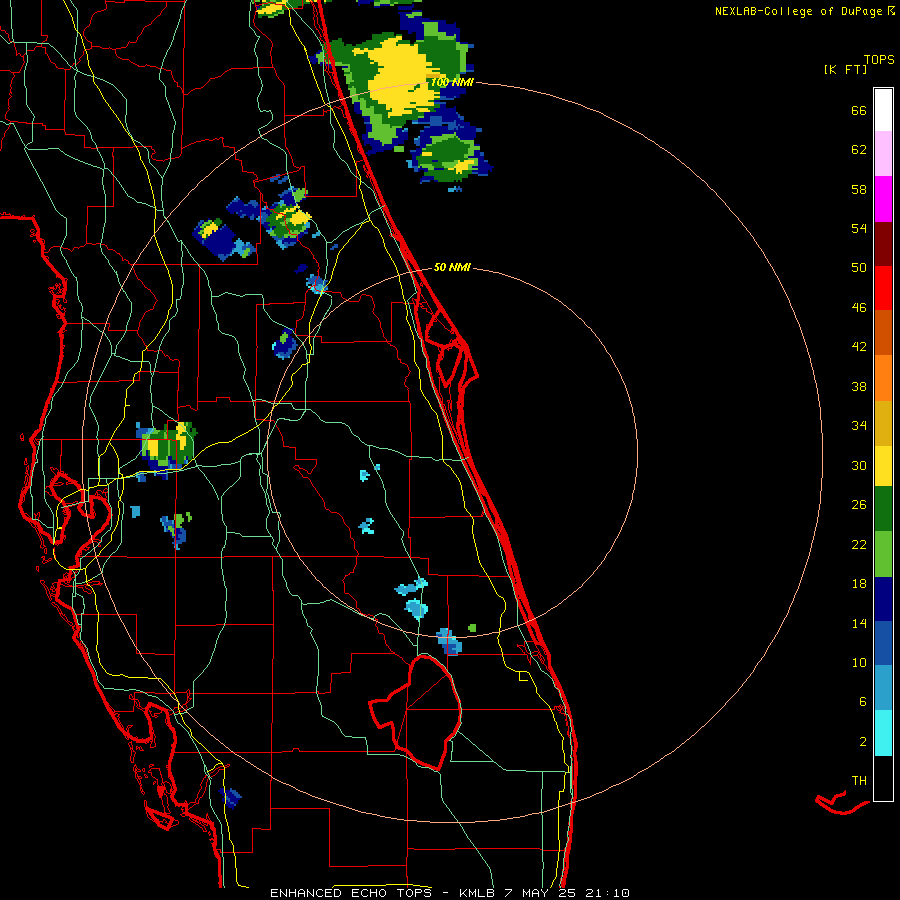Click the Lake Okeechobee outline on the map

pyautogui.click(x=415, y=712)
